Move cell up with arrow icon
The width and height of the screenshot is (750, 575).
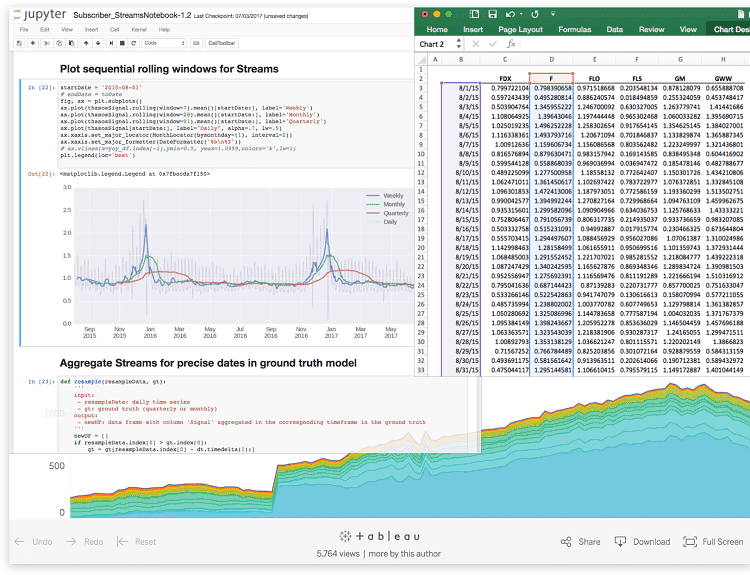click(87, 44)
